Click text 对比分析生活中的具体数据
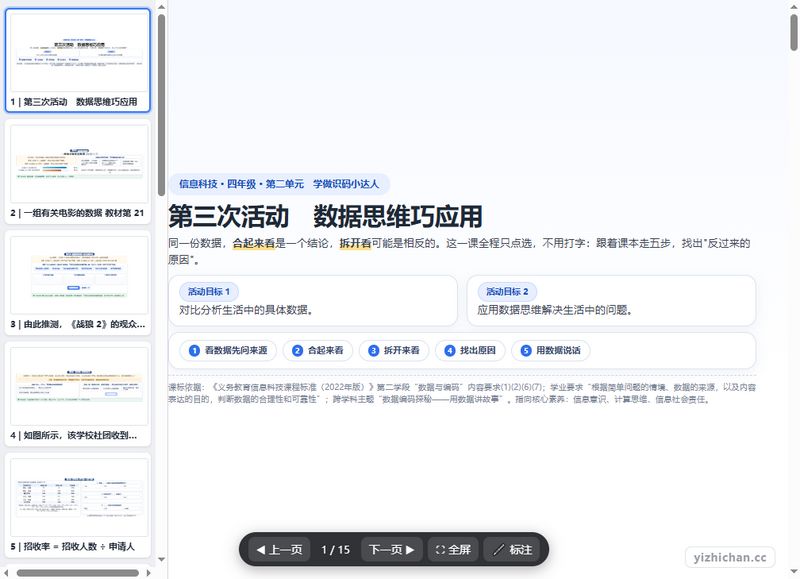 pyautogui.click(x=246, y=310)
